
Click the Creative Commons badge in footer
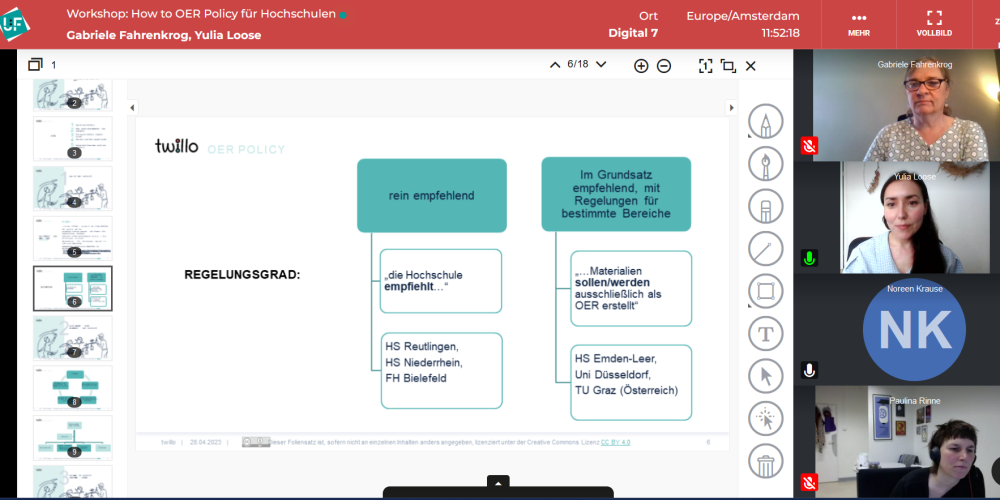click(256, 442)
